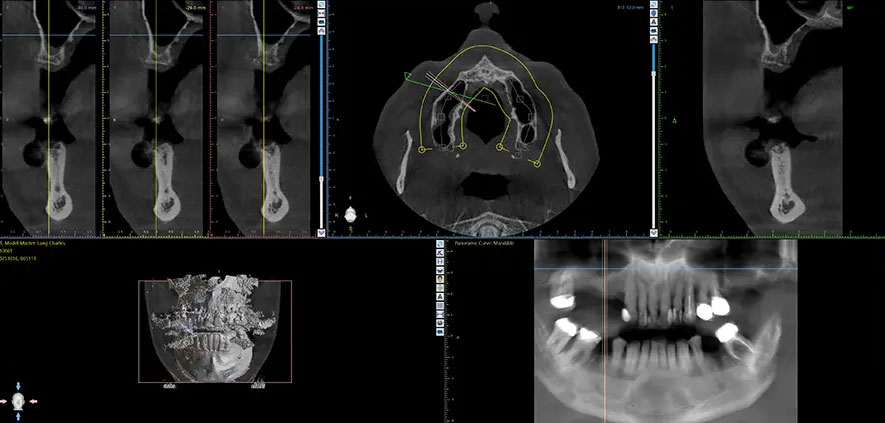
Task: Click the down-arrow button below the cross-section slider
Action: click(x=322, y=232)
